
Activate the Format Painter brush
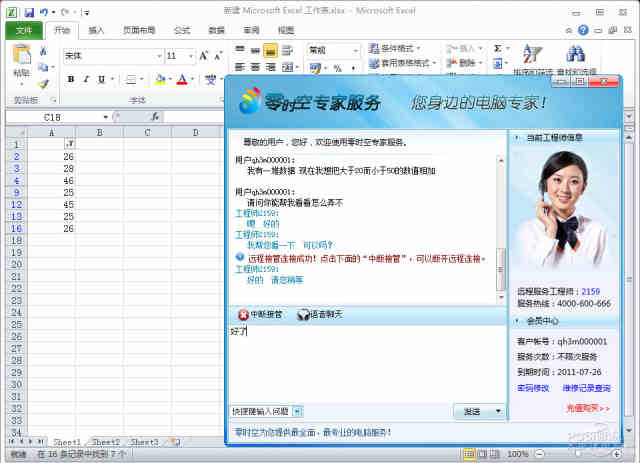pyautogui.click(x=44, y=84)
